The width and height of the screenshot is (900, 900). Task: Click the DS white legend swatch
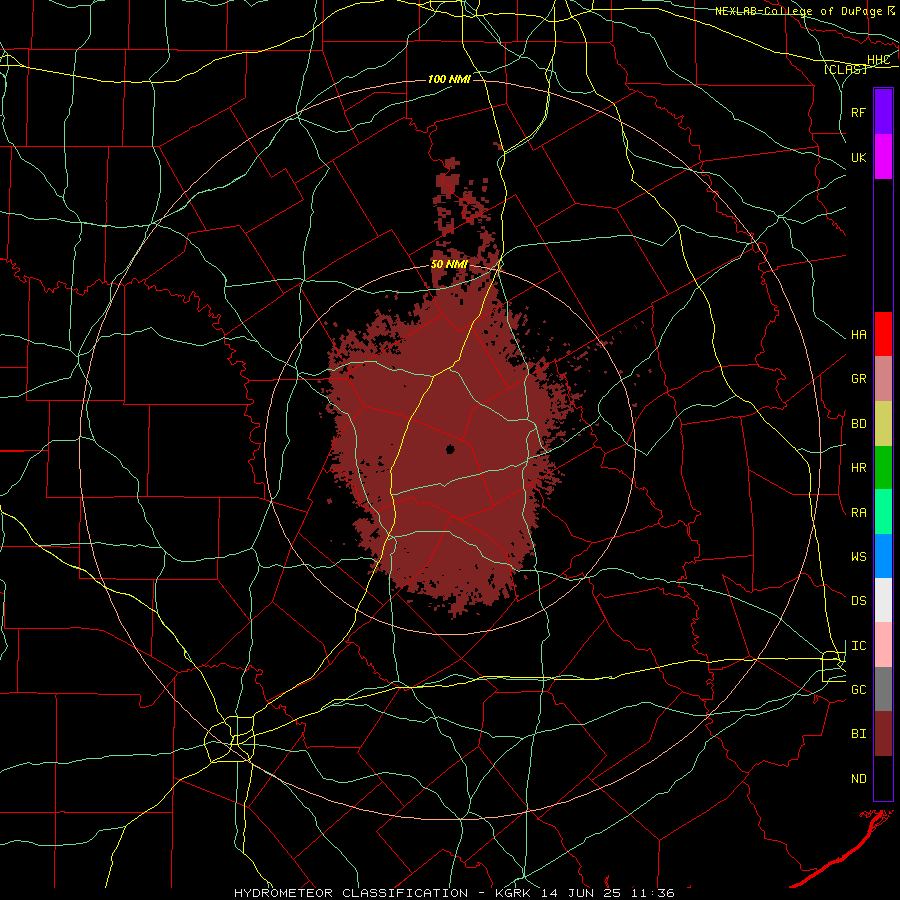click(x=883, y=600)
